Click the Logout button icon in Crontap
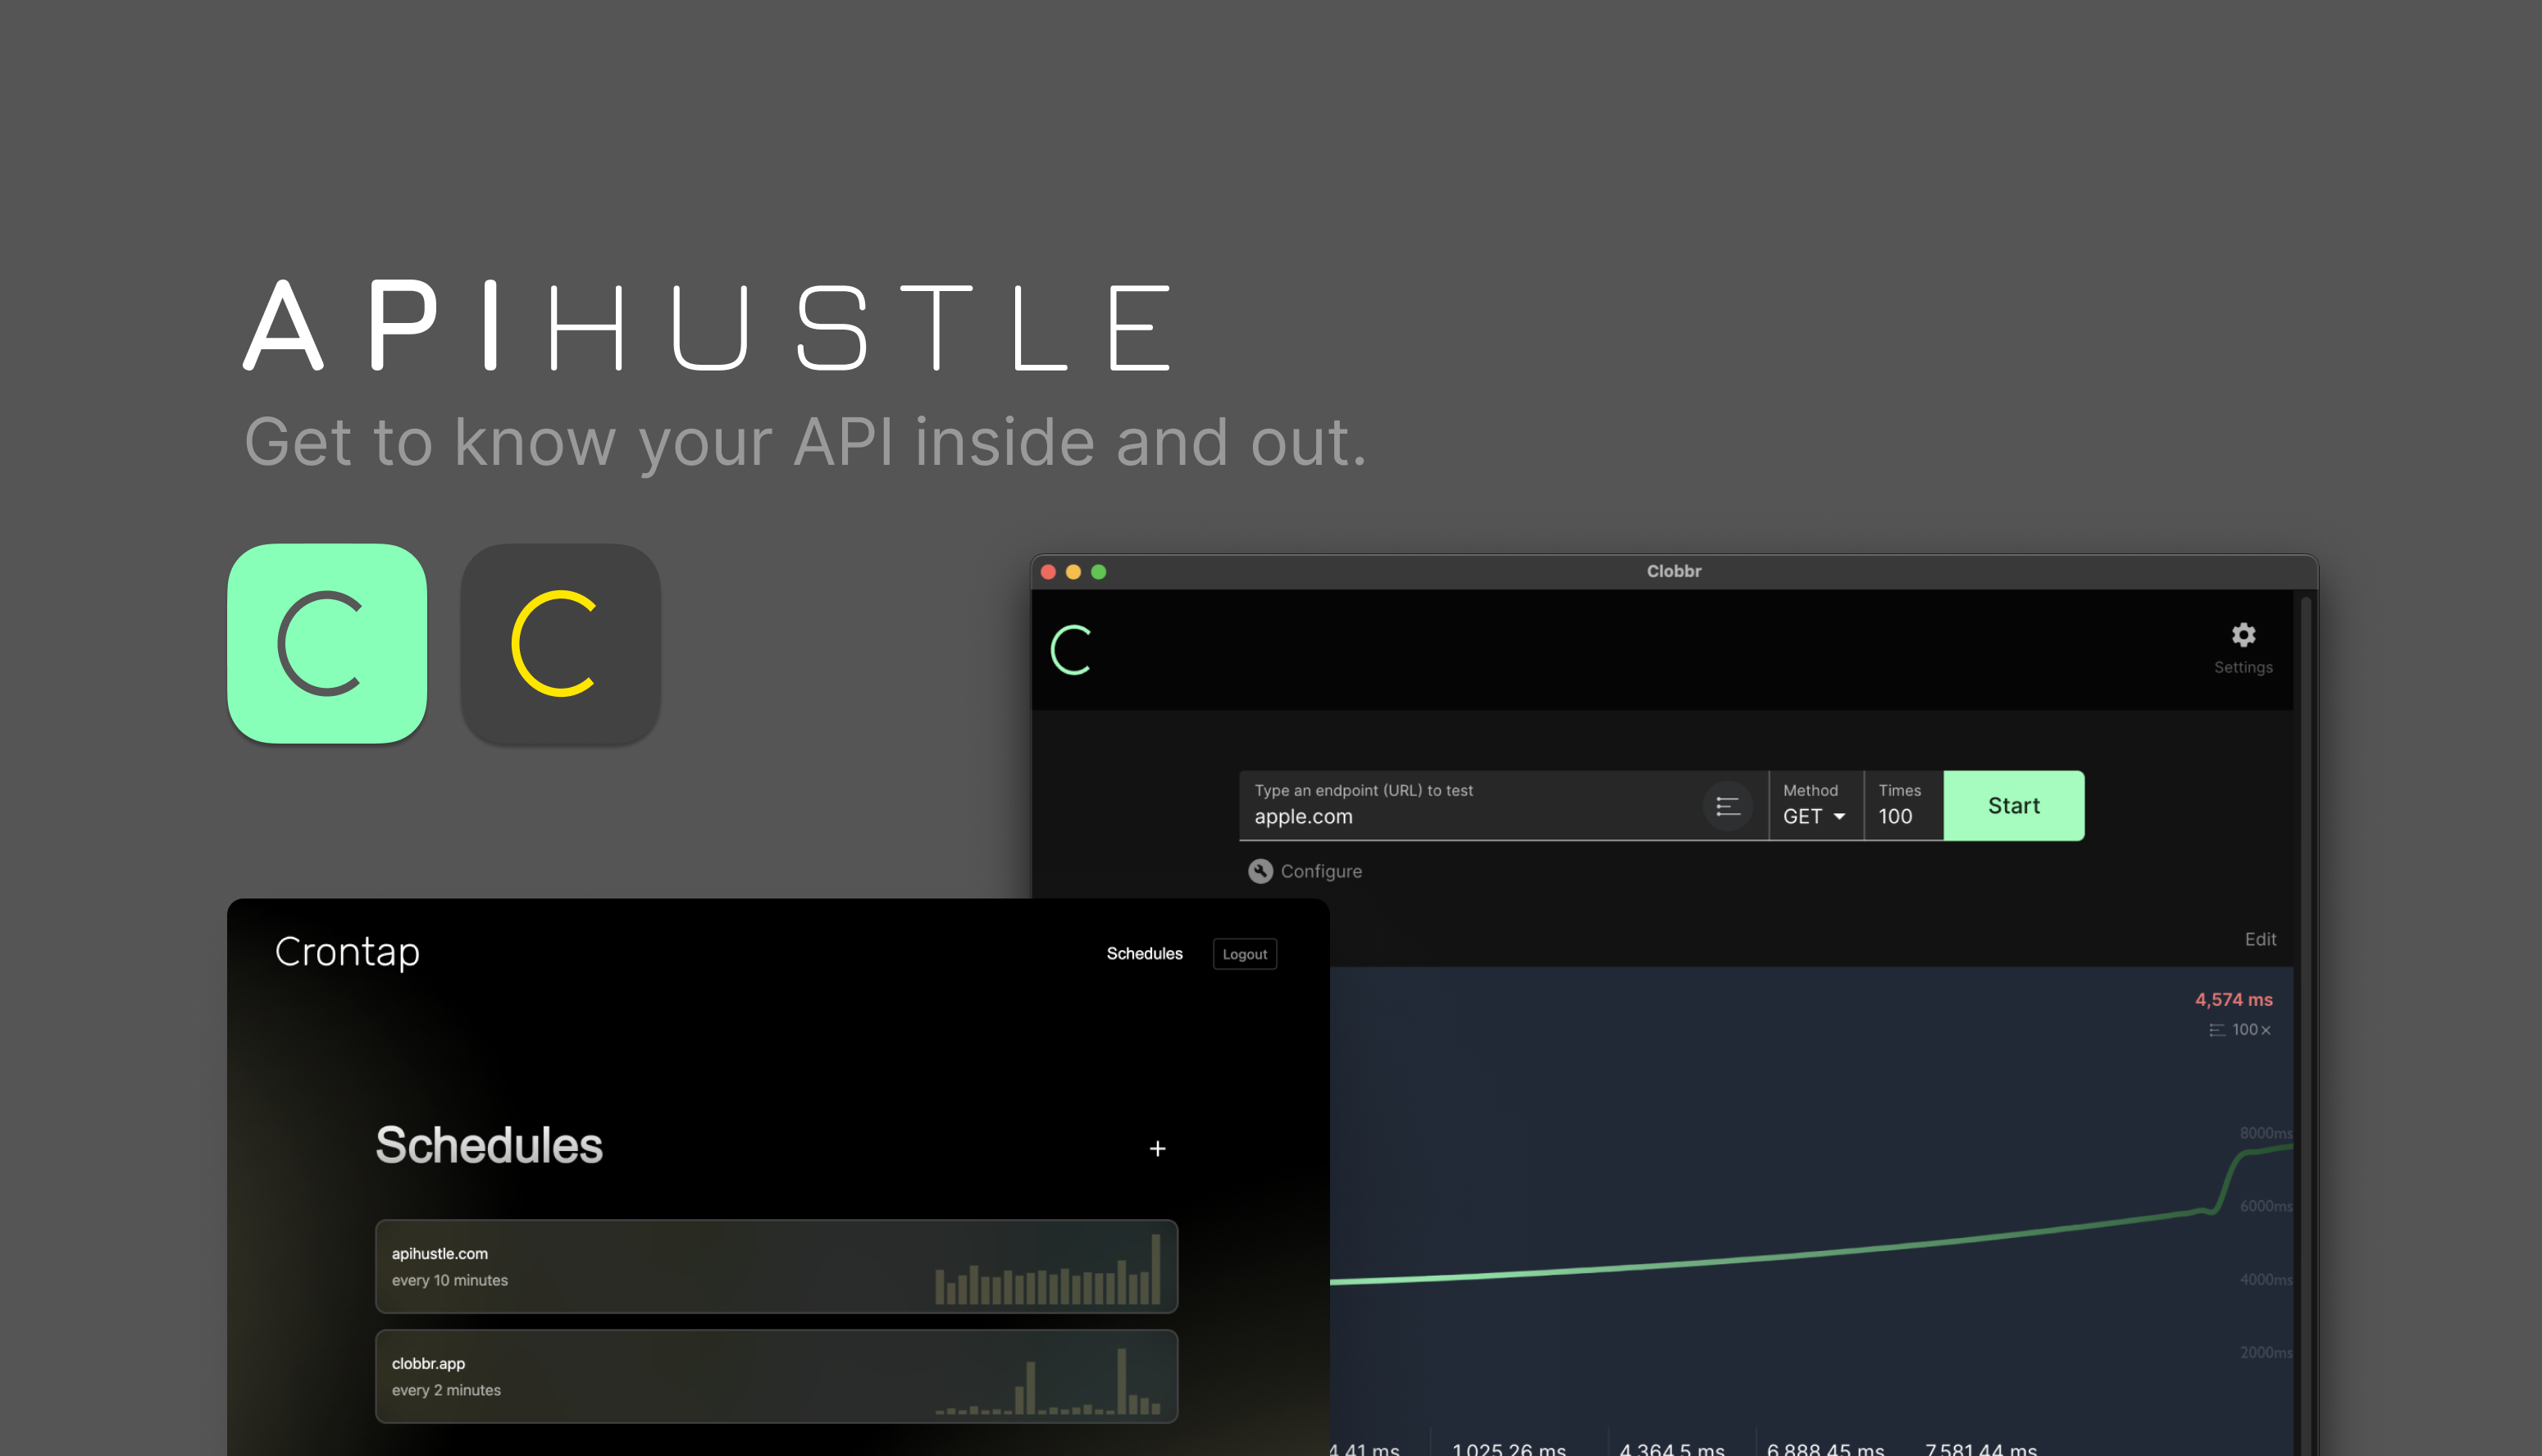The image size is (2542, 1456). (x=1244, y=954)
